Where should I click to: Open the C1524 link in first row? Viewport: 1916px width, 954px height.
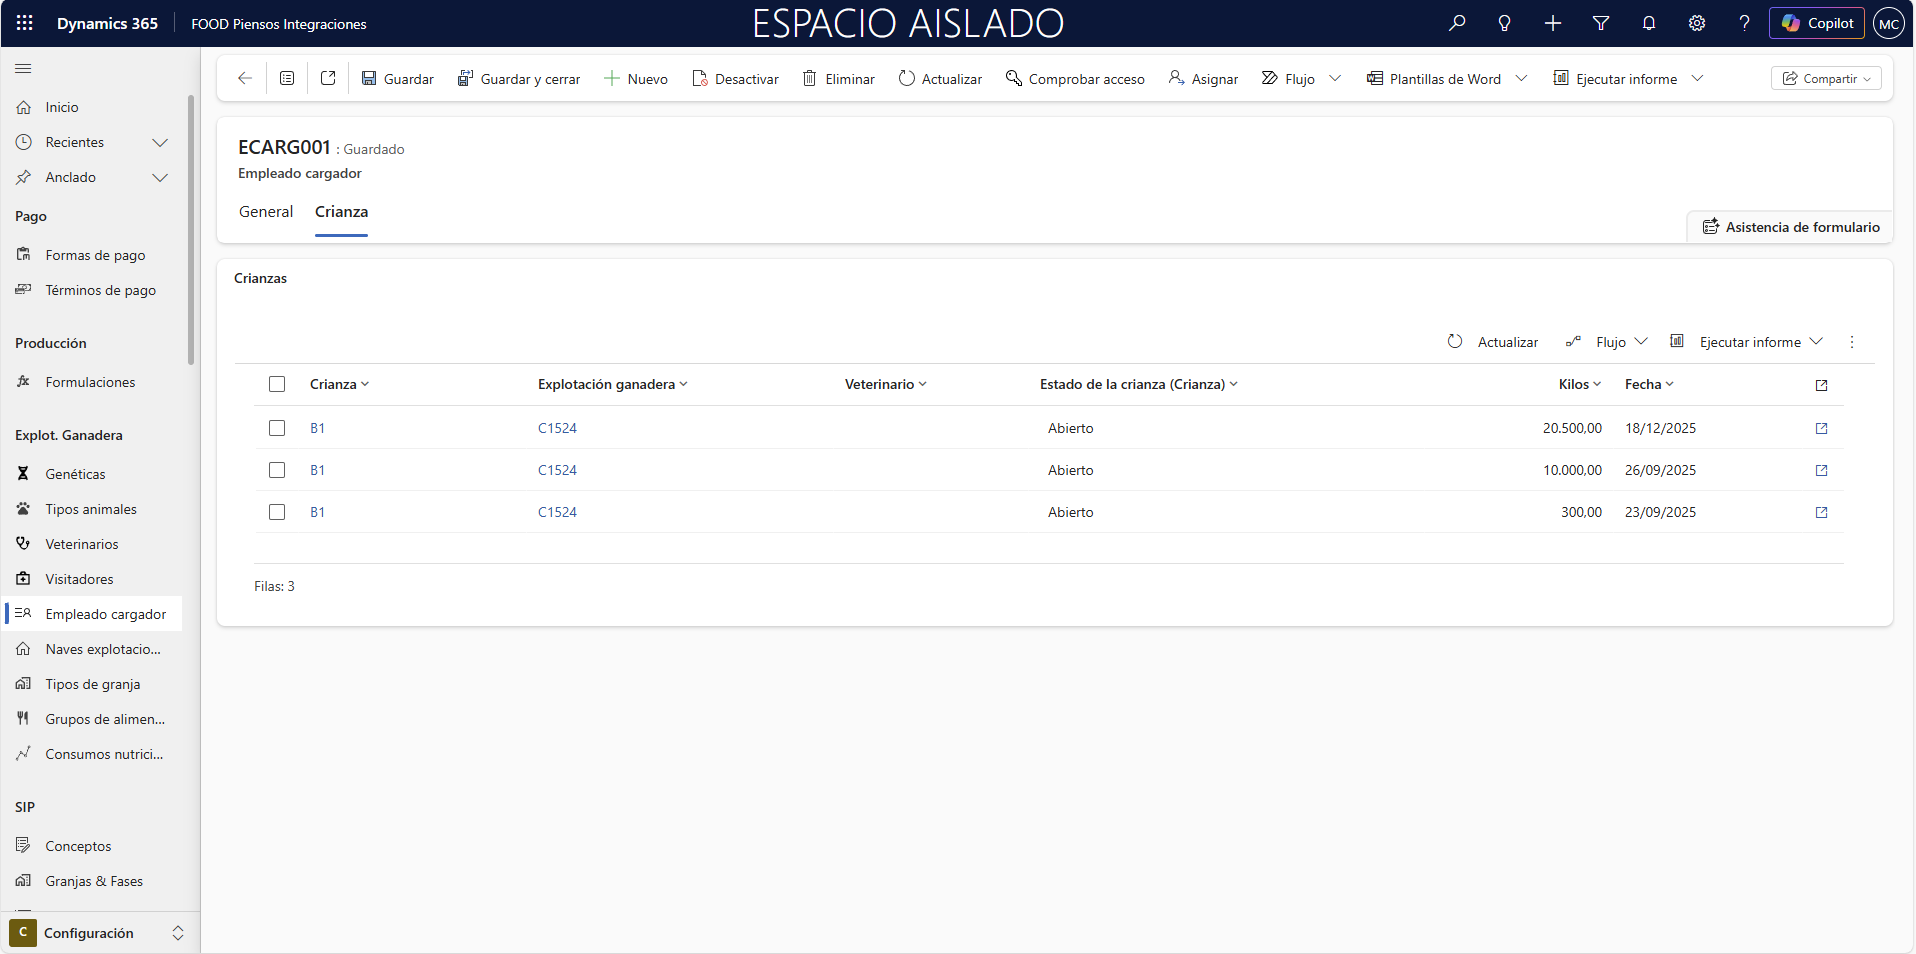point(557,428)
